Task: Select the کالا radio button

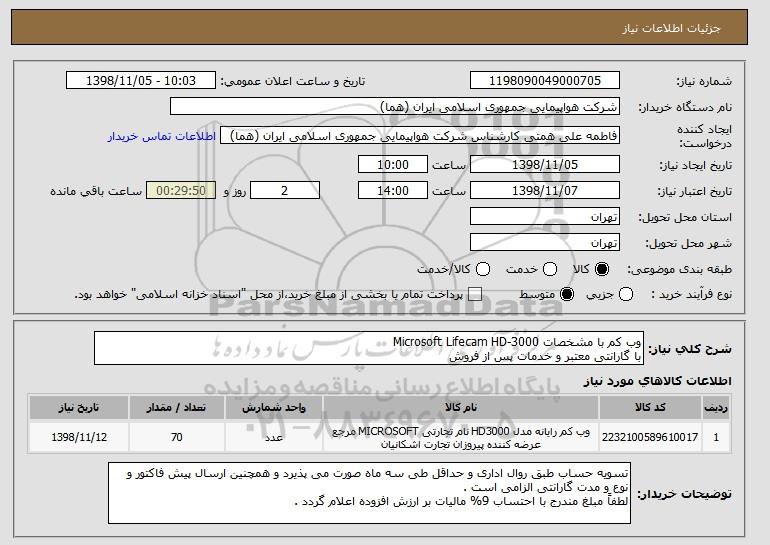Action: point(602,269)
